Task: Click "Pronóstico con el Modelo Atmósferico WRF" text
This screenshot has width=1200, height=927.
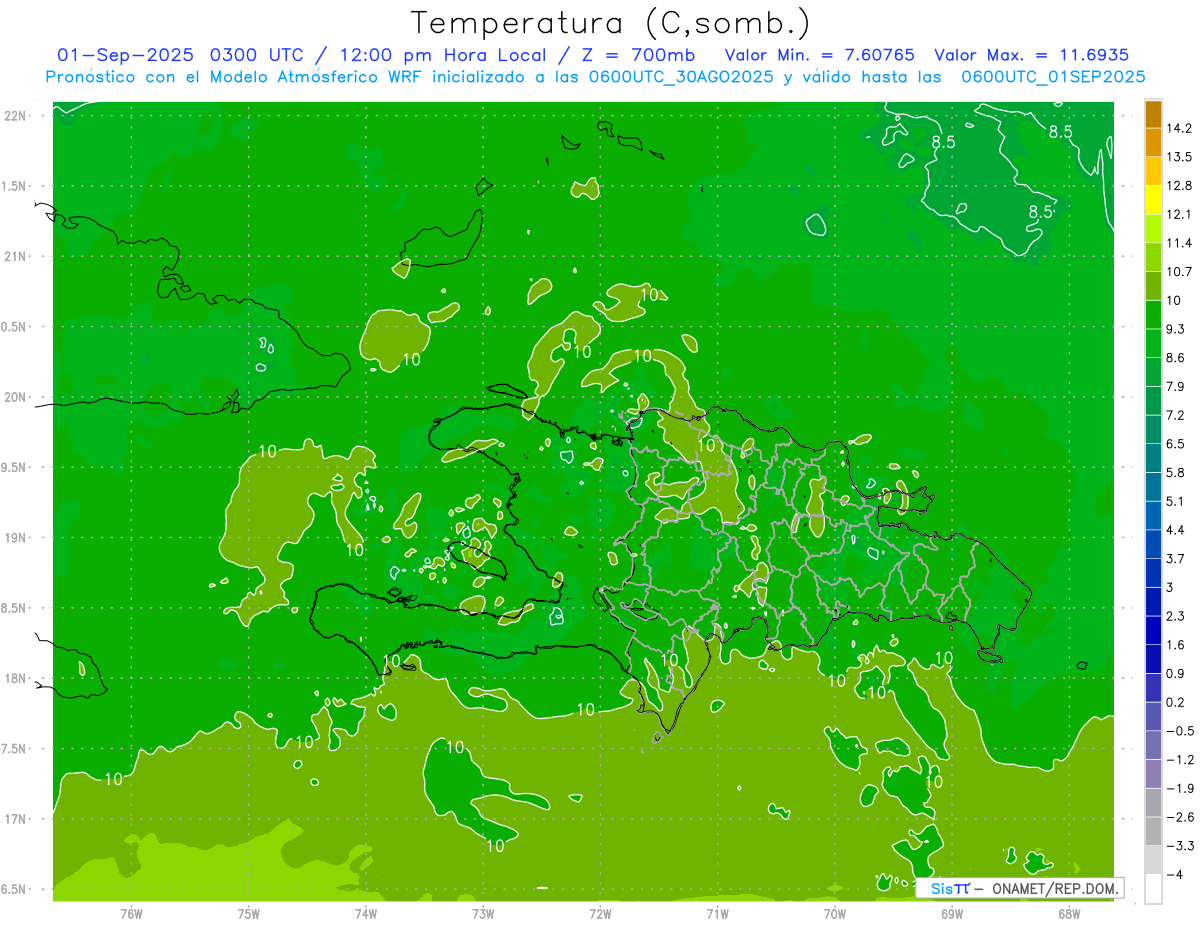Action: [235, 77]
